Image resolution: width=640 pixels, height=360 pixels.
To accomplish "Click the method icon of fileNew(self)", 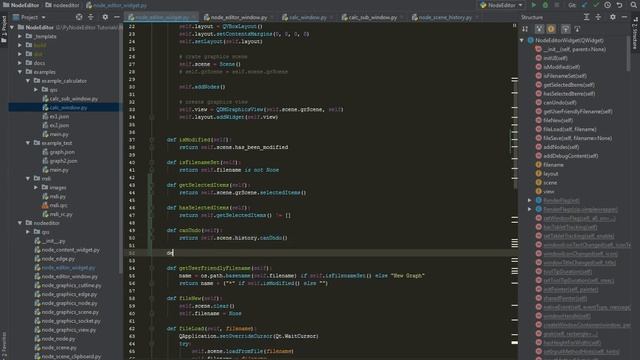I will [x=538, y=120].
